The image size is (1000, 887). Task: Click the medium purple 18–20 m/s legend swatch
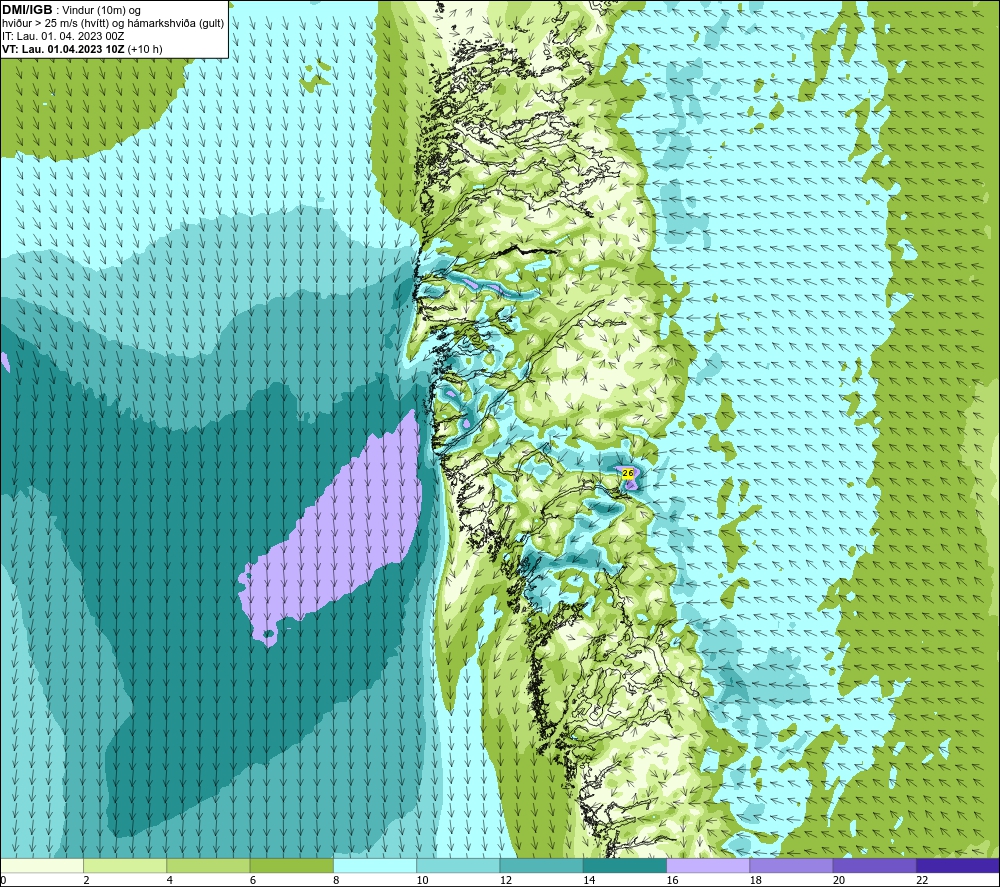[x=791, y=865]
